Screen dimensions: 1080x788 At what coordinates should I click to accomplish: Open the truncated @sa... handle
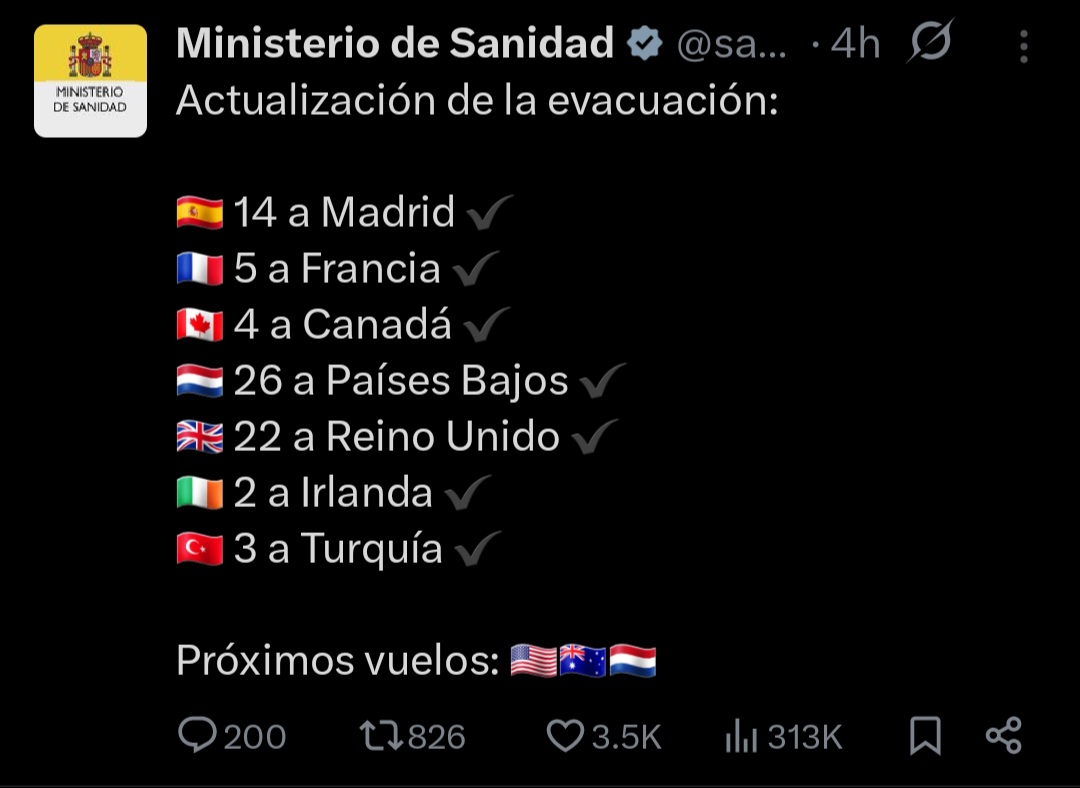coord(731,45)
